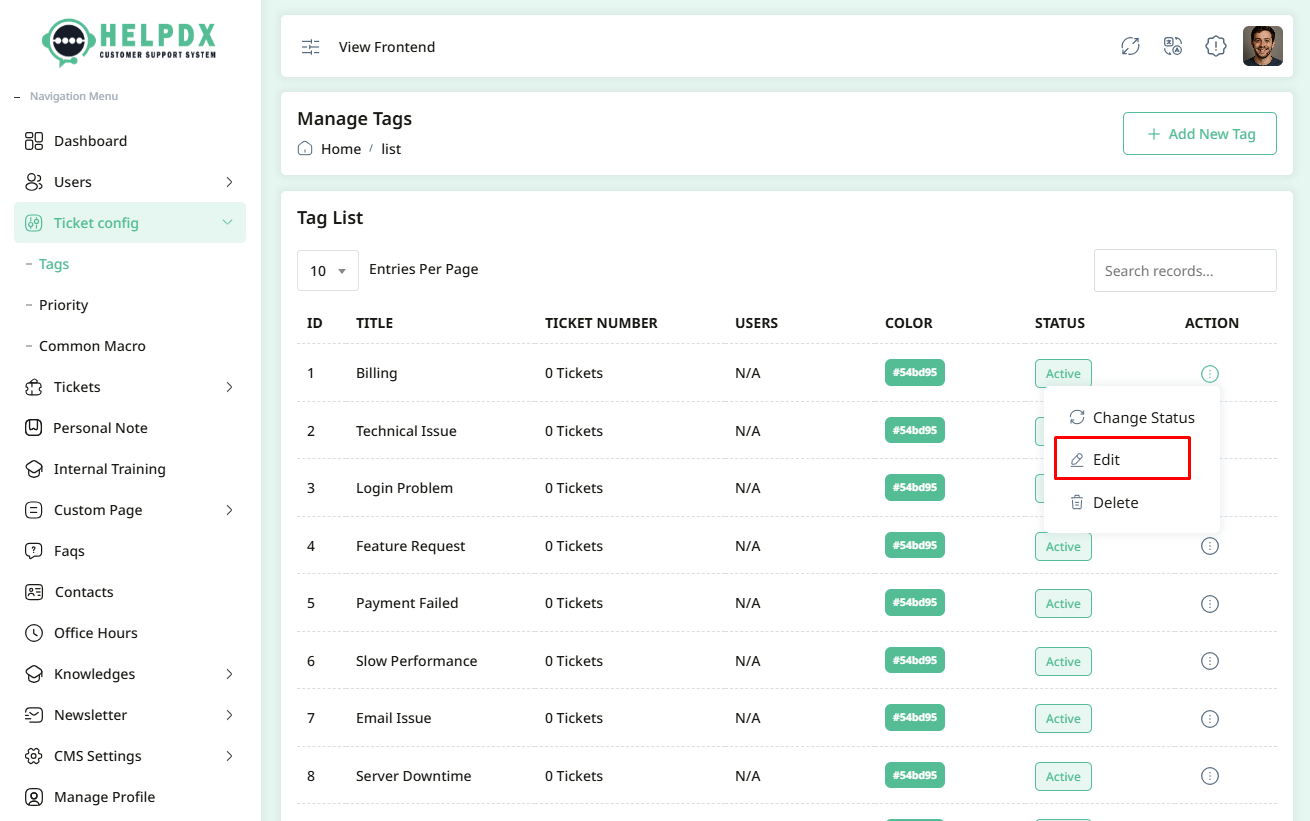Open the Priority submenu item
Screen dimensions: 1310x821
point(63,305)
